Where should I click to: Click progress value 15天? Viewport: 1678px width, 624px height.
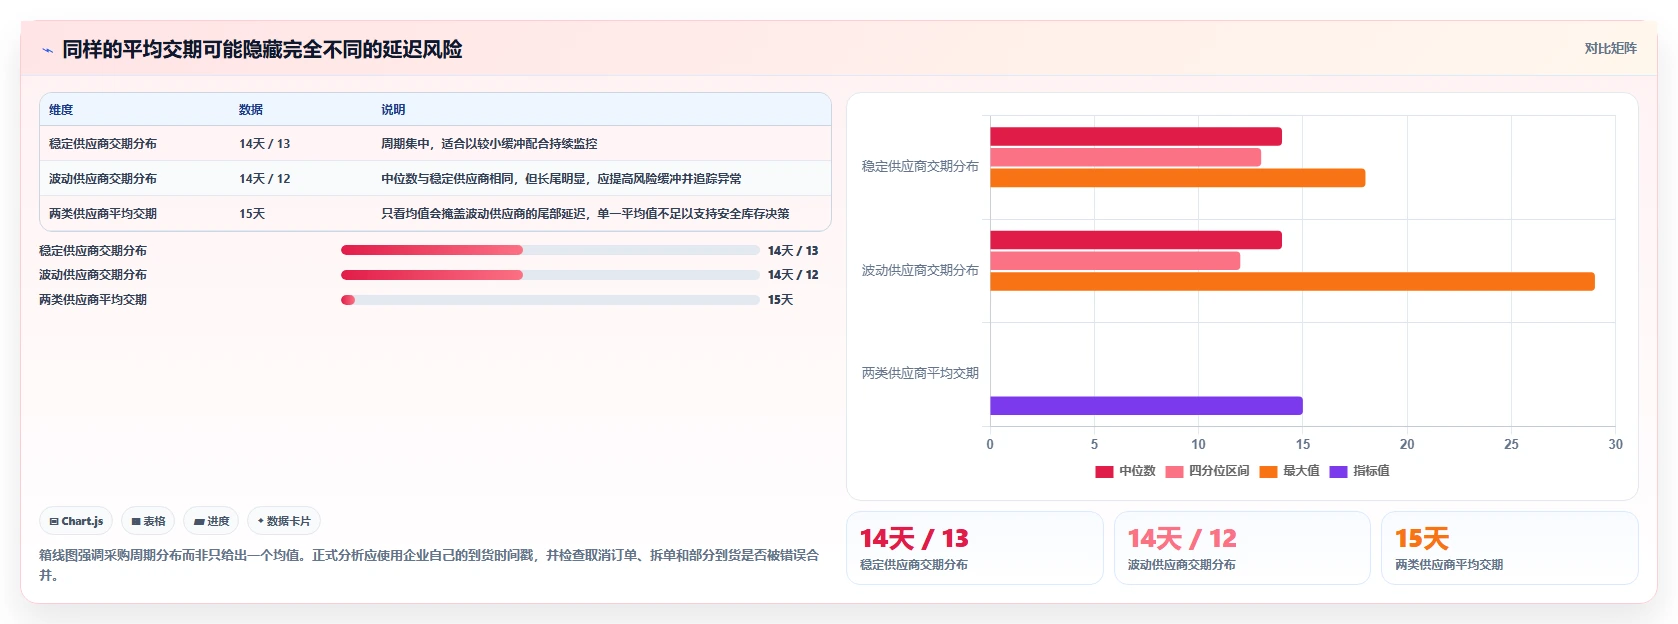(x=780, y=300)
